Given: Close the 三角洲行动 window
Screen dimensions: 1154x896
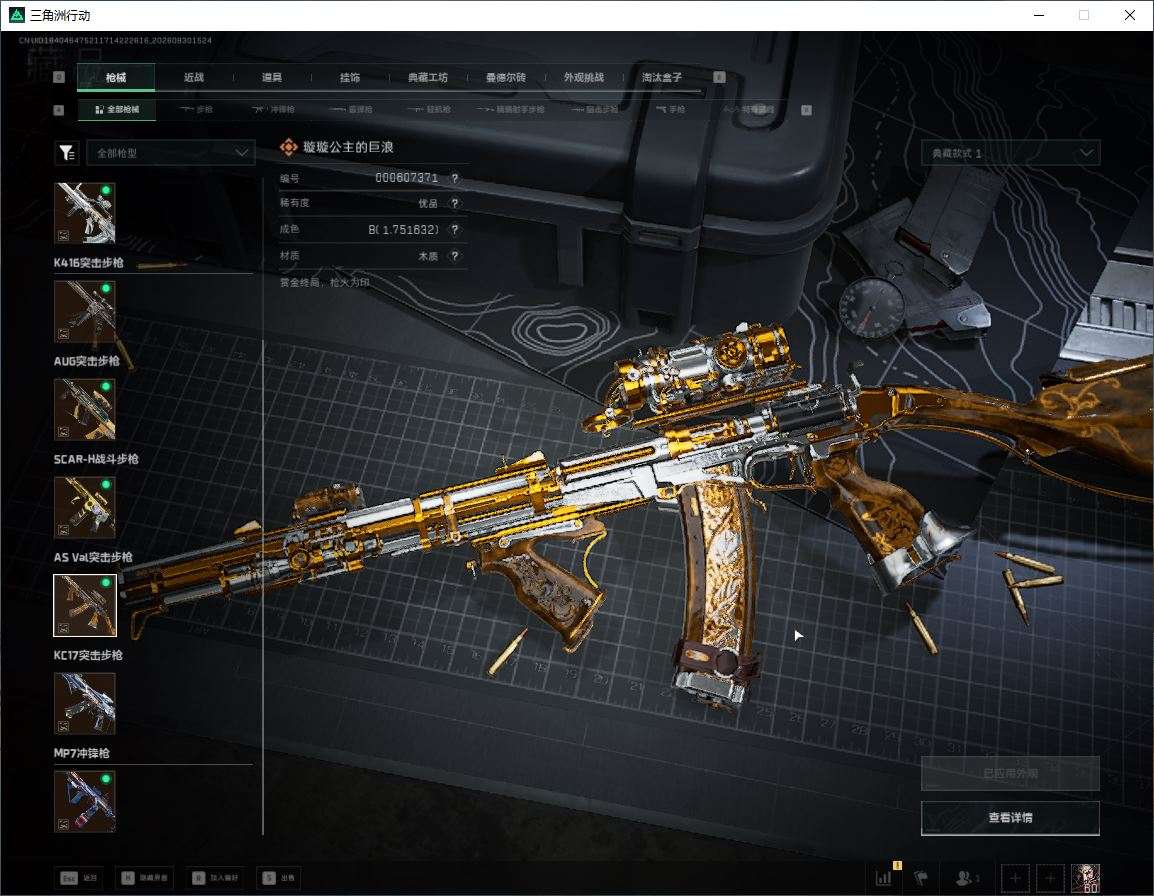Looking at the screenshot, I should 1130,15.
